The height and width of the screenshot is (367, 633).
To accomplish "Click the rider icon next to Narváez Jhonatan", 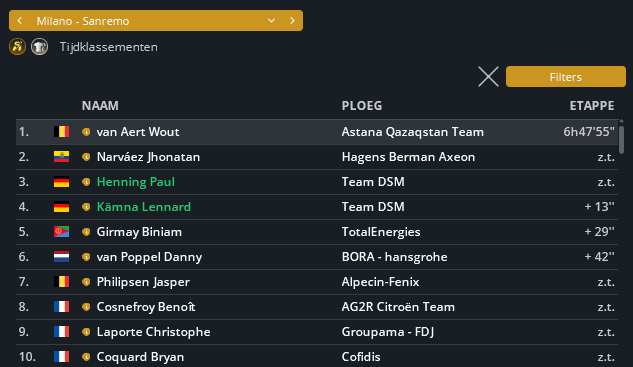I will coord(86,157).
